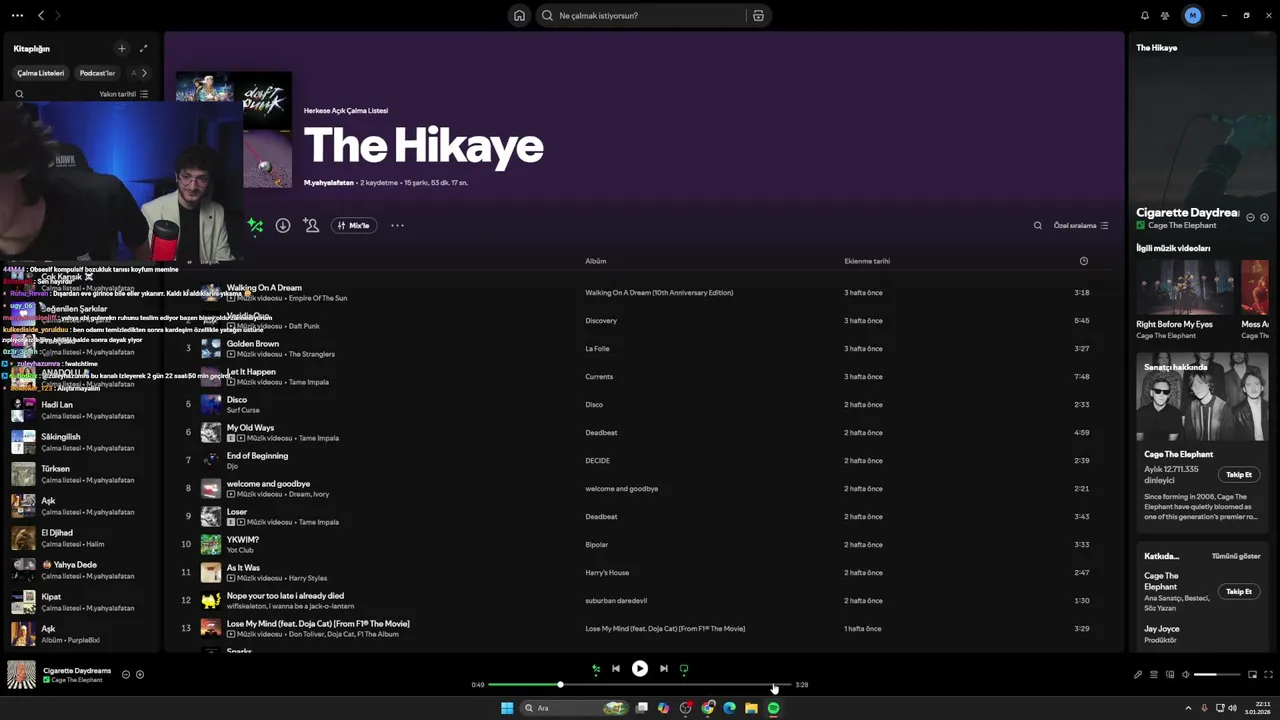1280x720 pixels.
Task: Open Microsoft Edge in the taskbar
Action: (x=729, y=708)
